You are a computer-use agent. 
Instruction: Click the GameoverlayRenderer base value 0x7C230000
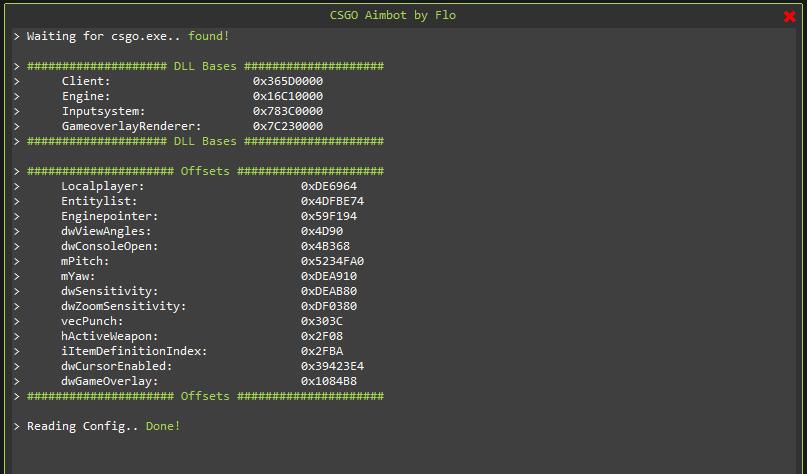click(x=287, y=126)
